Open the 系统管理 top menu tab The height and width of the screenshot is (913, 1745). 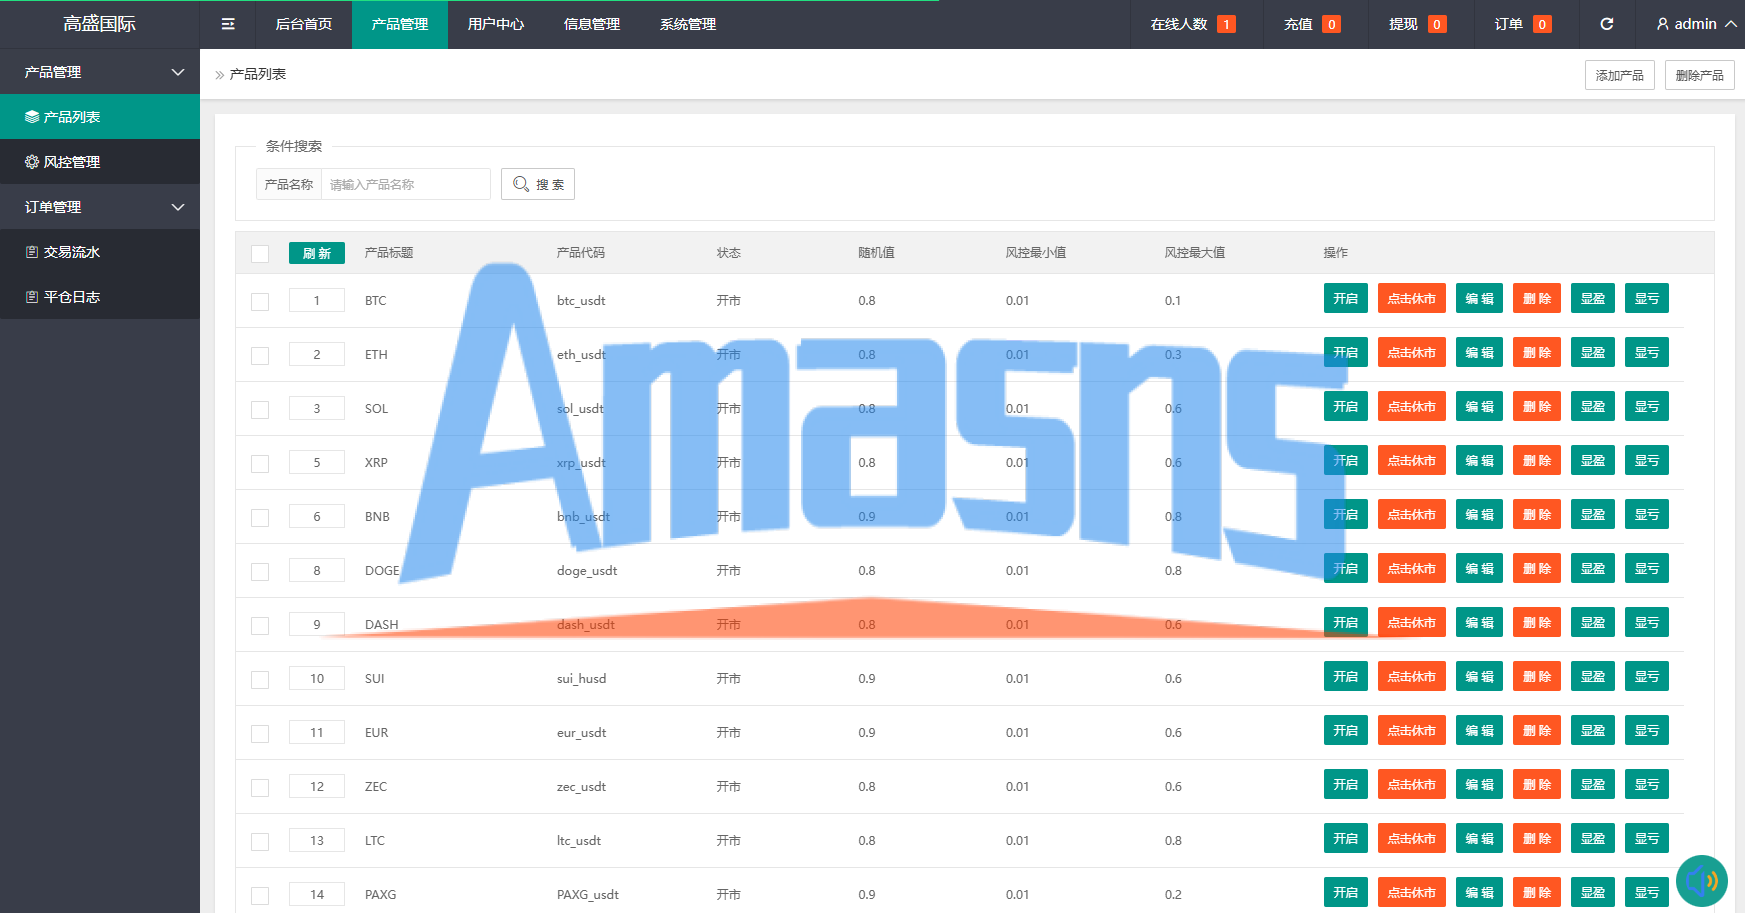click(x=688, y=24)
